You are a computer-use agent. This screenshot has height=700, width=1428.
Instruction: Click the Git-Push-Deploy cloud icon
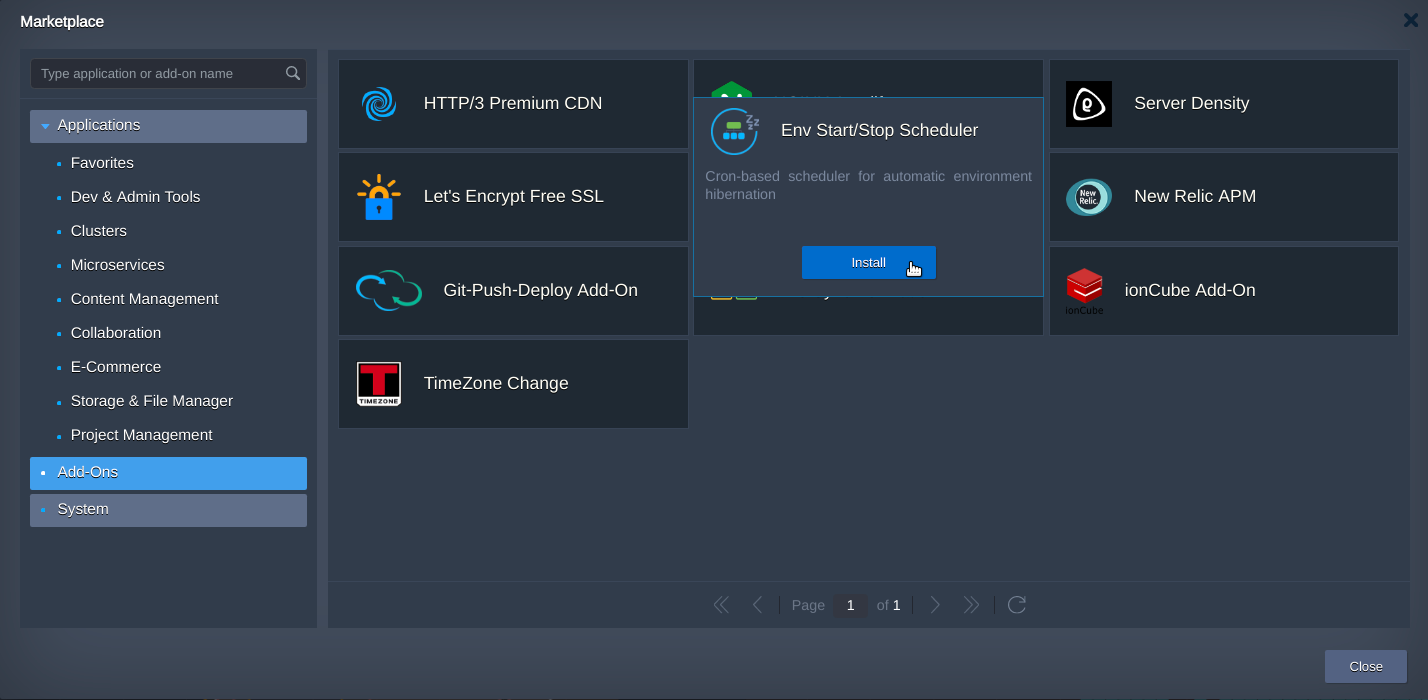[389, 290]
